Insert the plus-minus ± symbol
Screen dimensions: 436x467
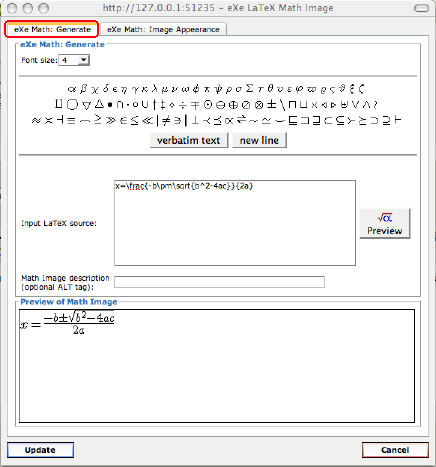click(x=272, y=105)
